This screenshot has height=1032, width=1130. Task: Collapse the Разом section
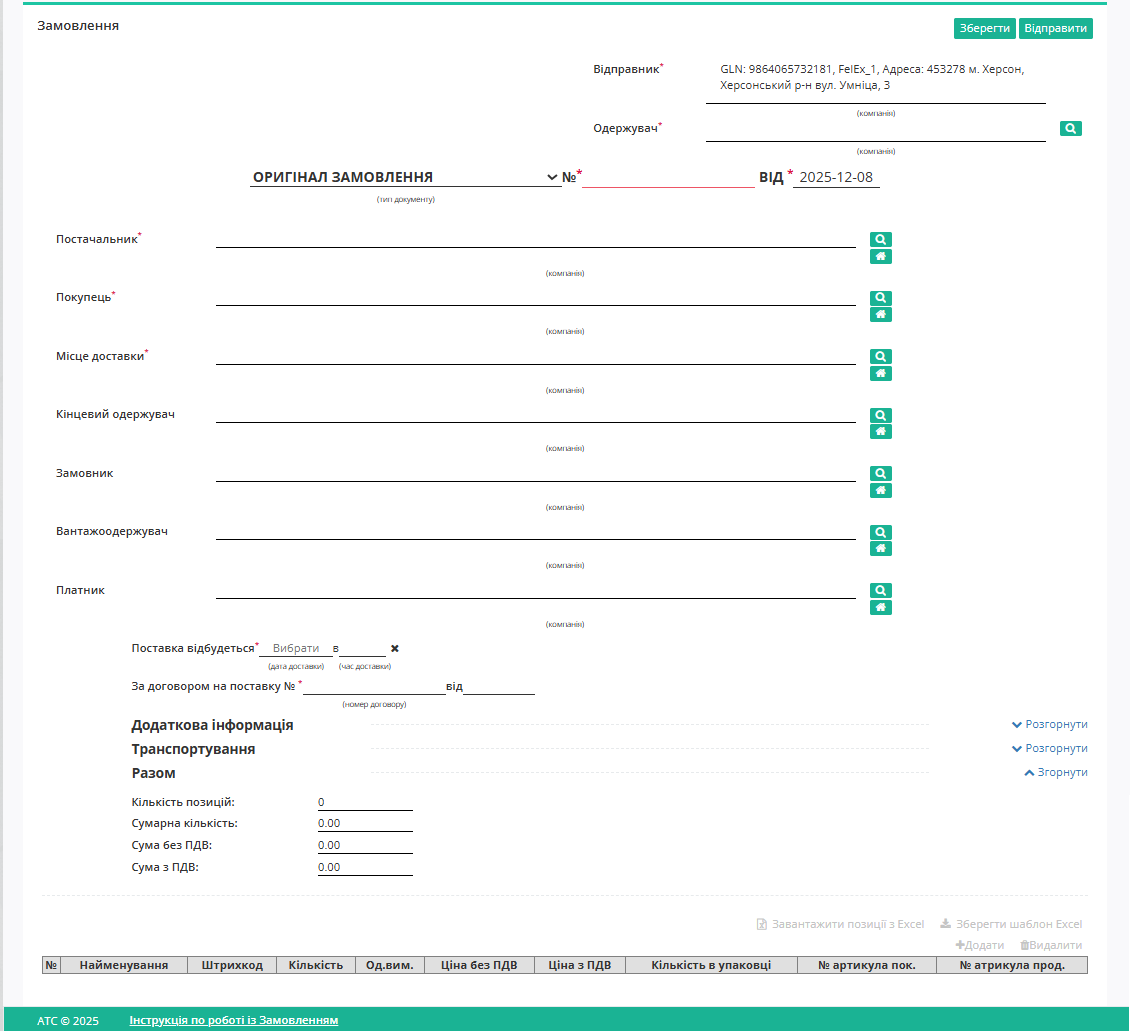[1055, 772]
